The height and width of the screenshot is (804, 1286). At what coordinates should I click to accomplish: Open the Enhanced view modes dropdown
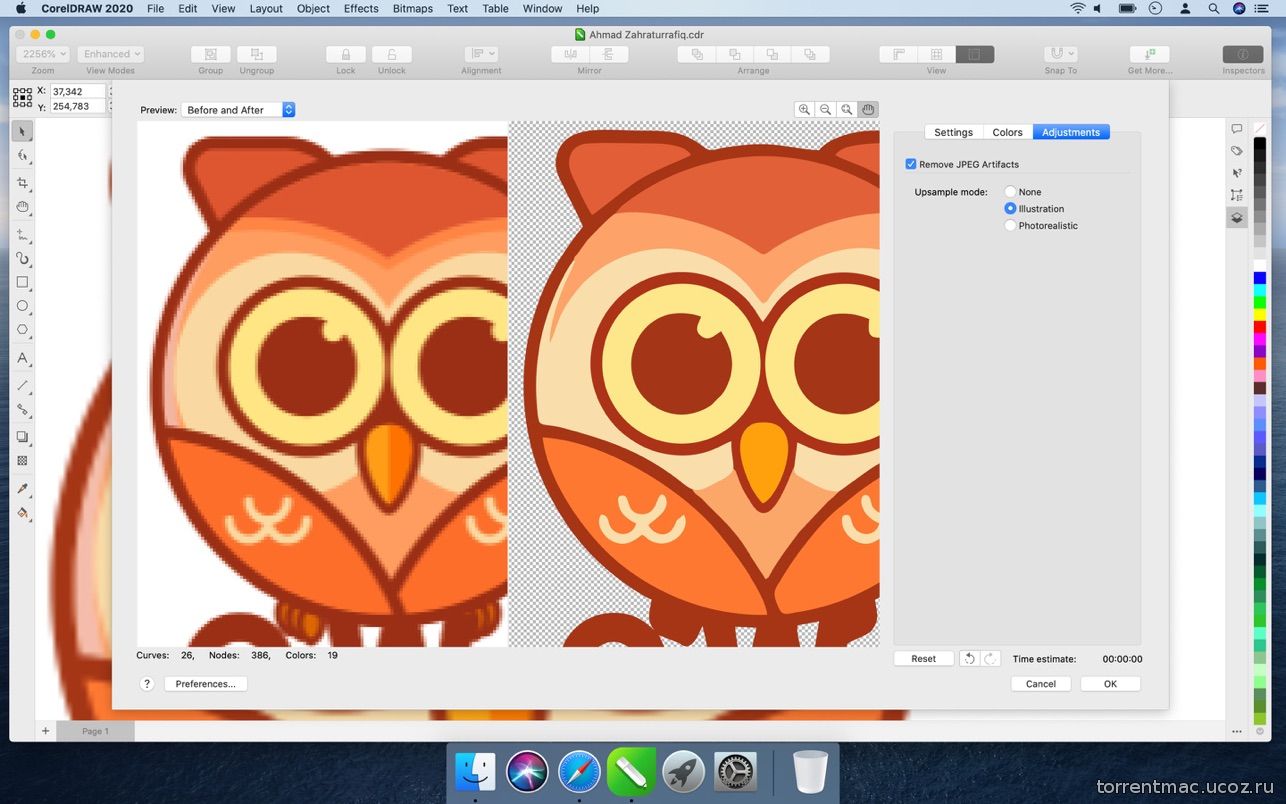coord(110,54)
